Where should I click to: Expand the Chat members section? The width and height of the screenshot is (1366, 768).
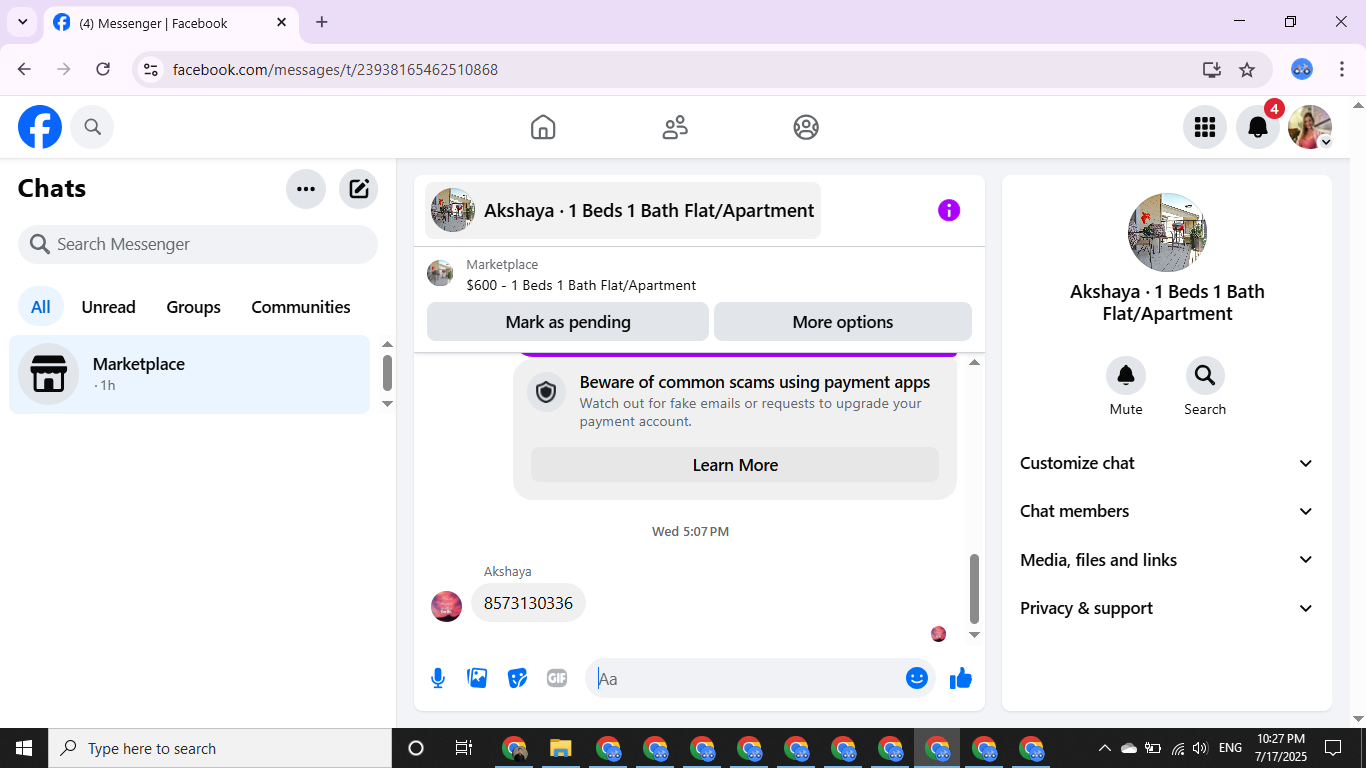(x=1167, y=511)
